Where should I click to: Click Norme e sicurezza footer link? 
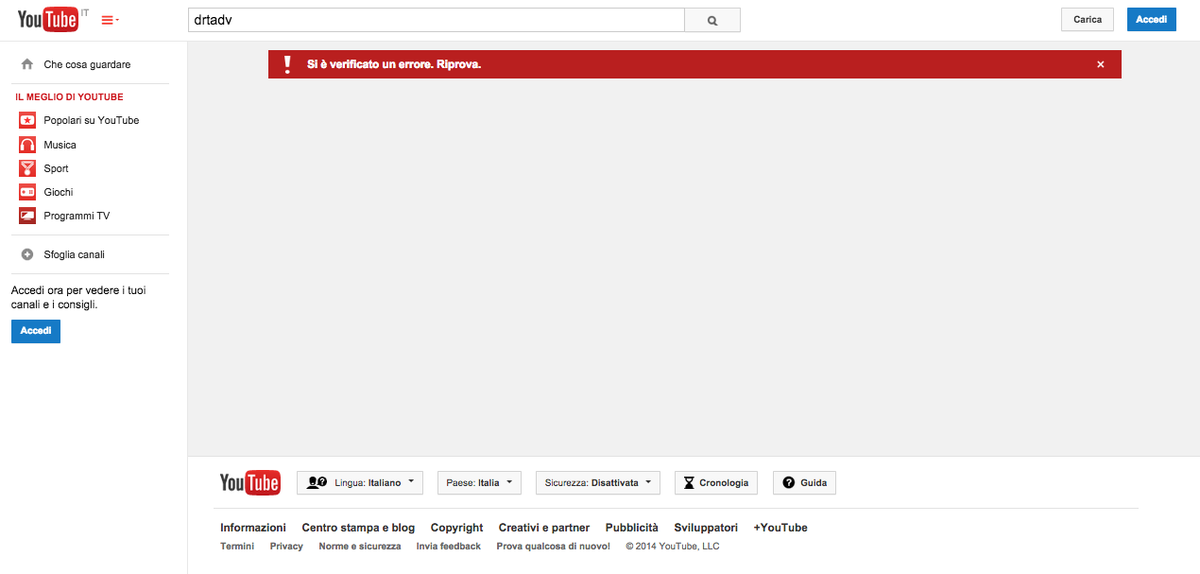[360, 546]
